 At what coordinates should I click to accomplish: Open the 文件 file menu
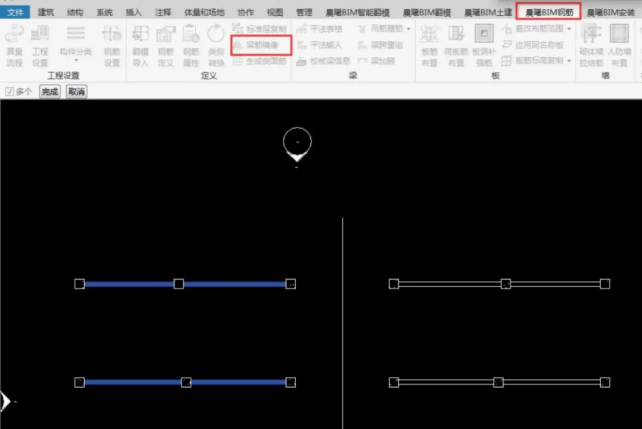[15, 12]
